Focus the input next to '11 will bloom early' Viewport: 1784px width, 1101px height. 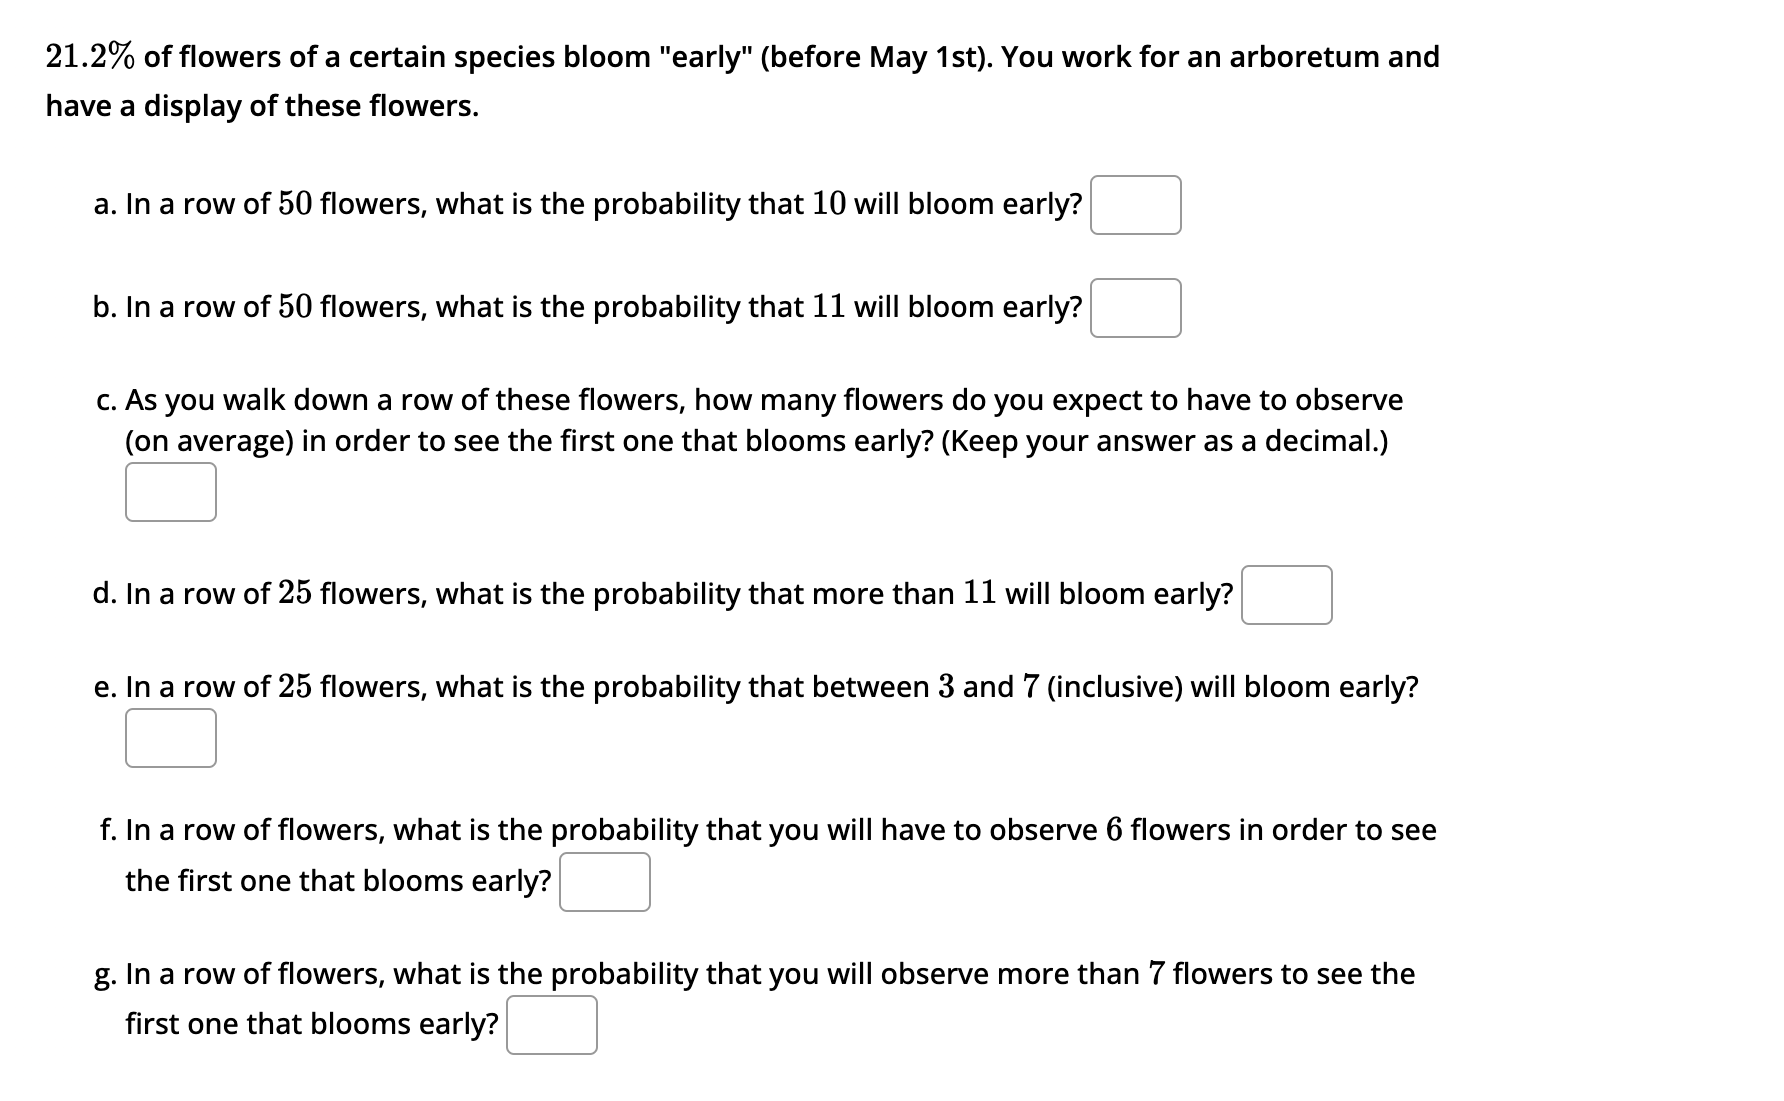1135,308
